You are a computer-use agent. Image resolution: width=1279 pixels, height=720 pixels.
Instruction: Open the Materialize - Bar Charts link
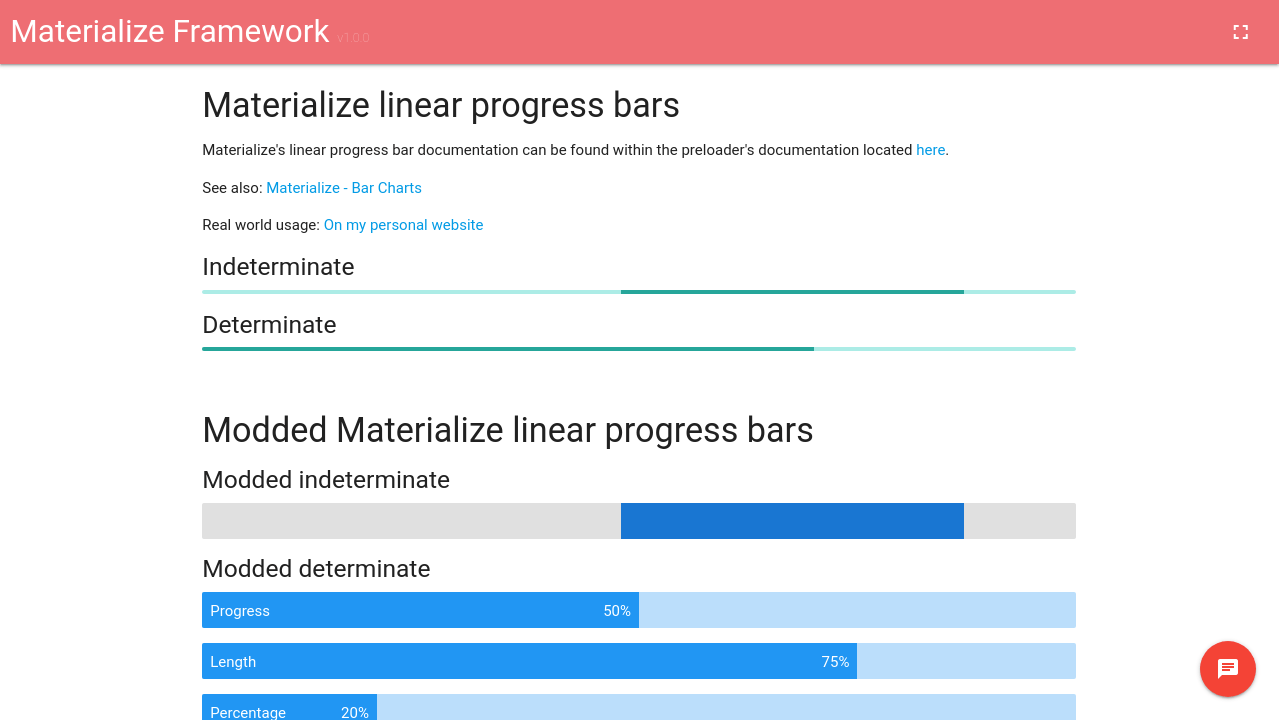point(344,188)
